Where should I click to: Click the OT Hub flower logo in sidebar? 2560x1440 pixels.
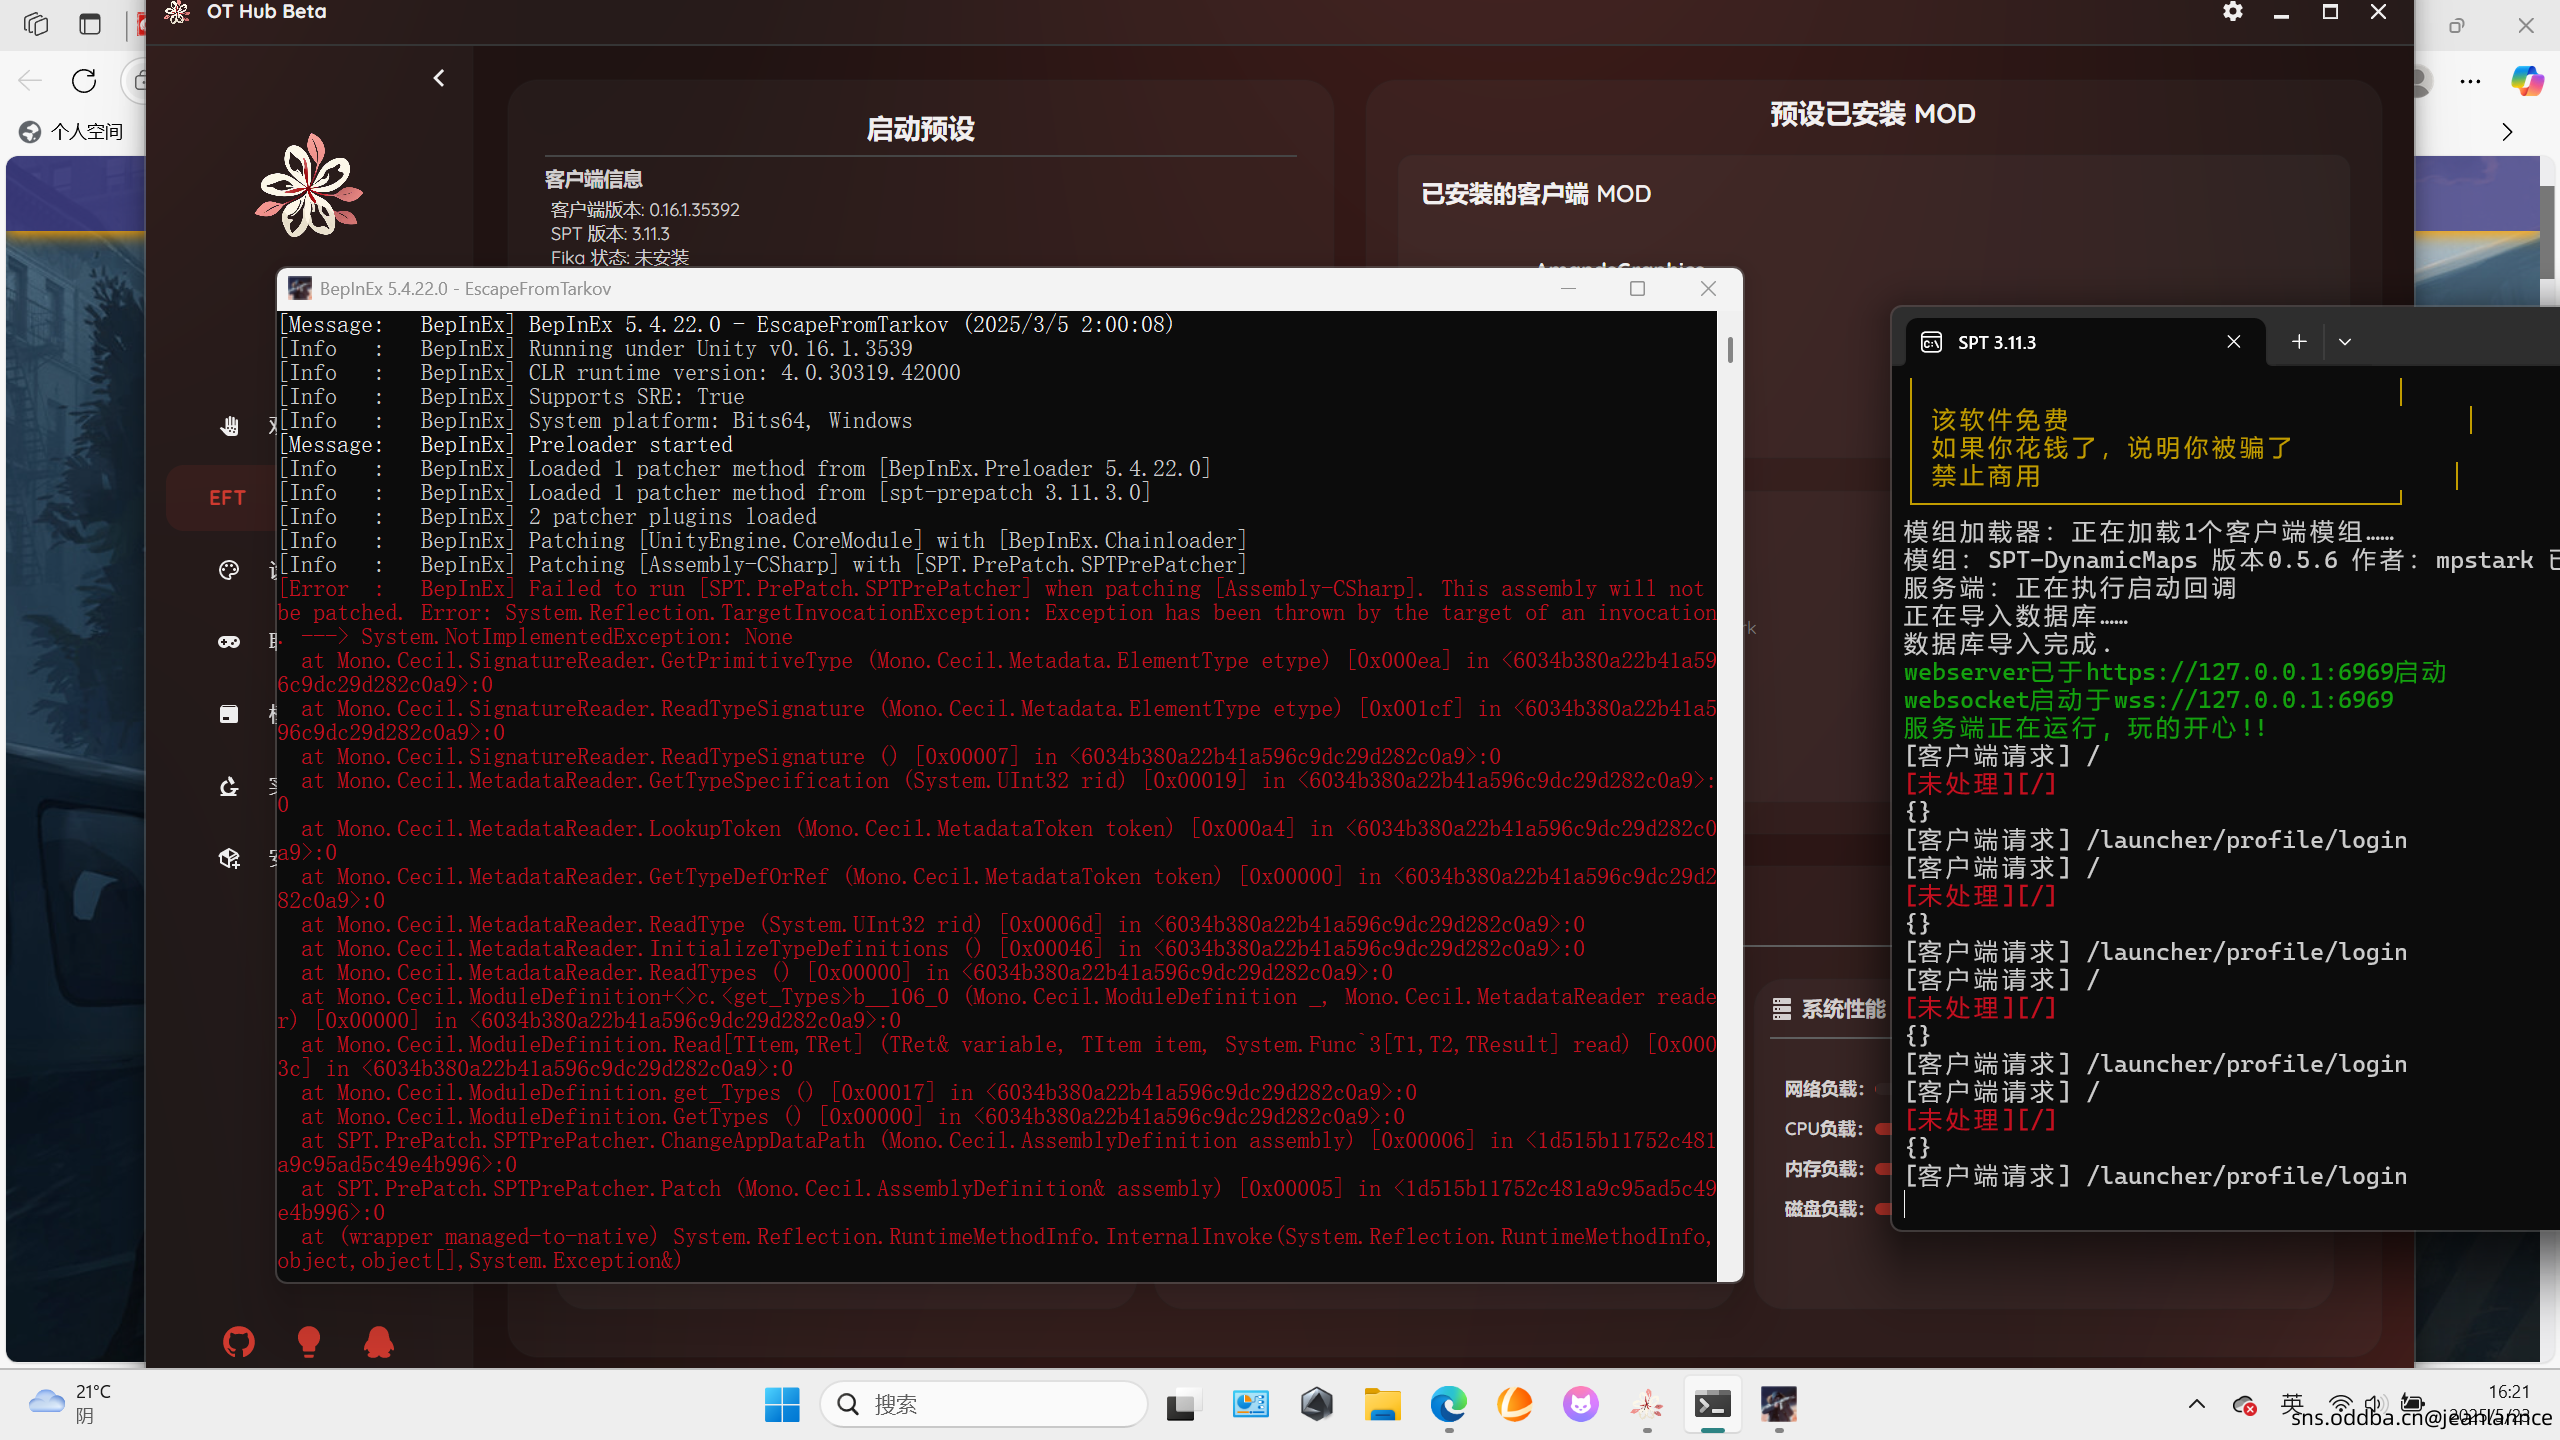[x=308, y=186]
